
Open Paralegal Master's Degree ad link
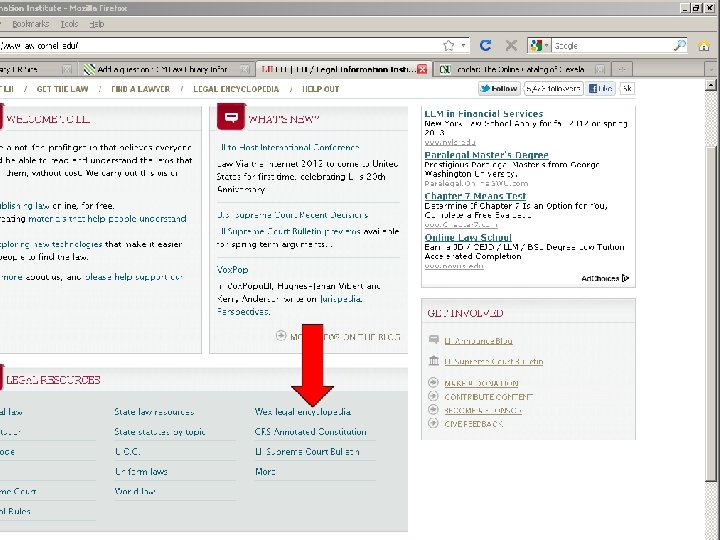coord(486,155)
